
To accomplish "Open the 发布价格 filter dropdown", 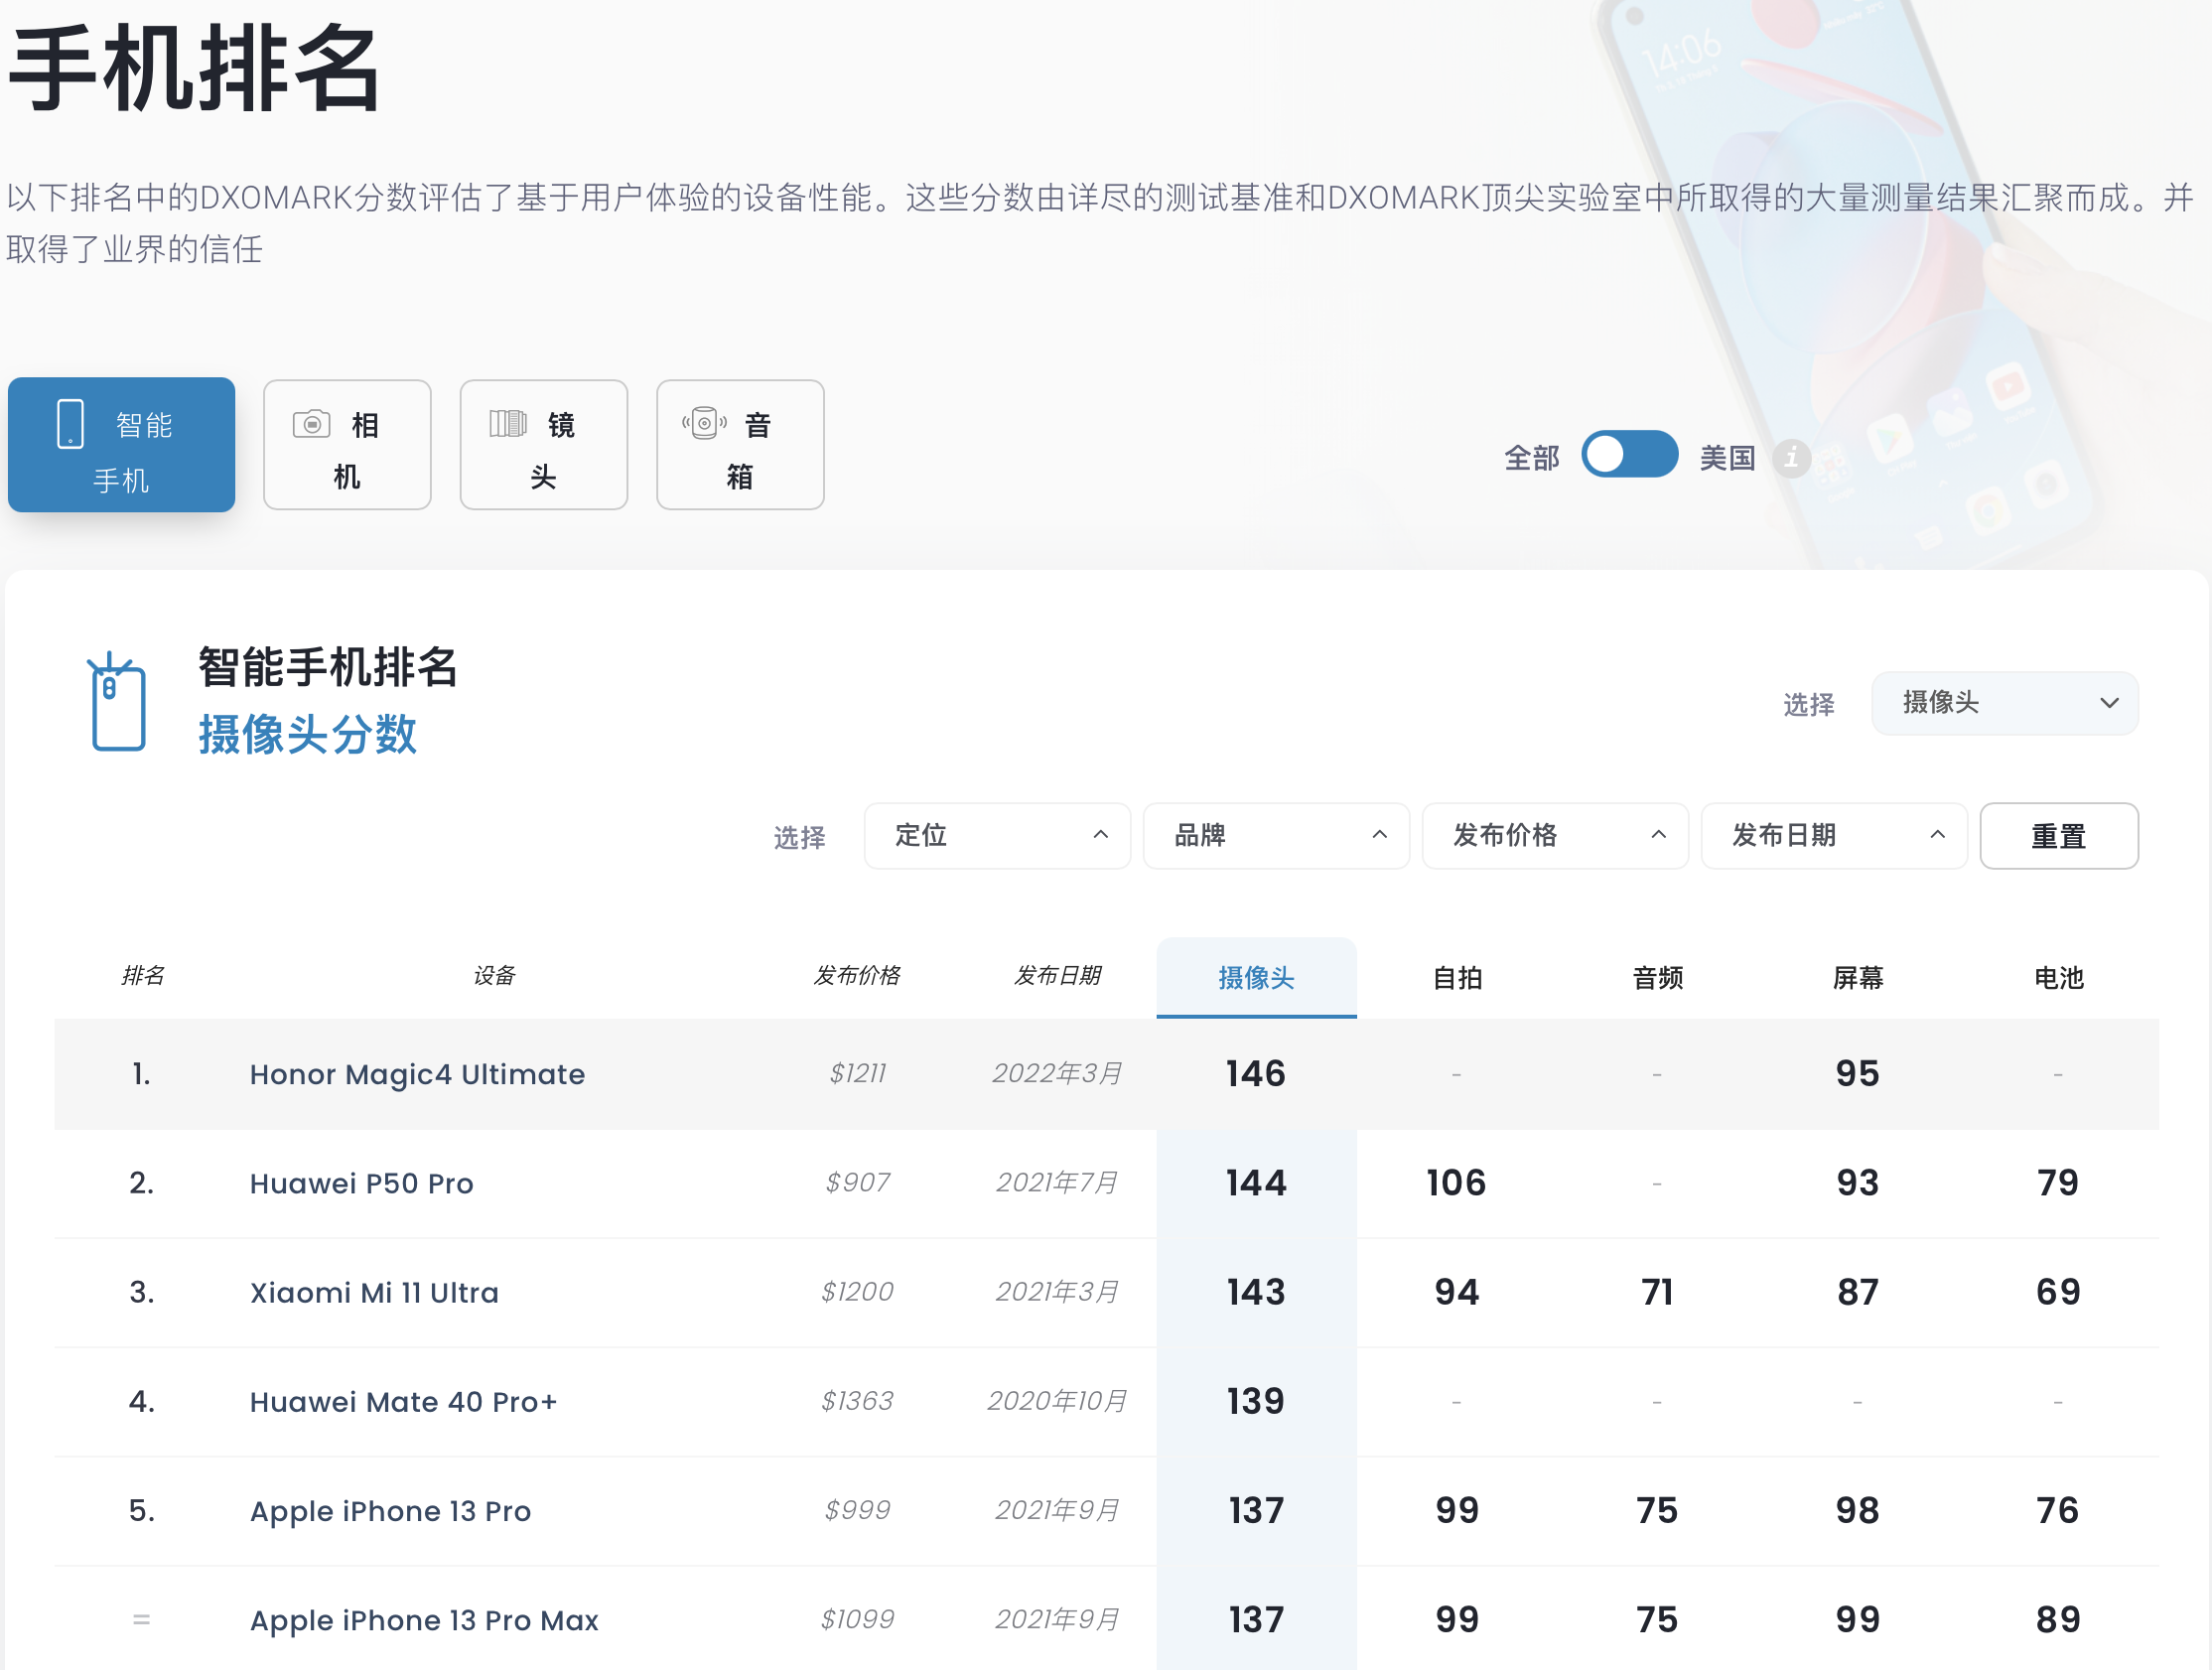I will click(x=1554, y=835).
